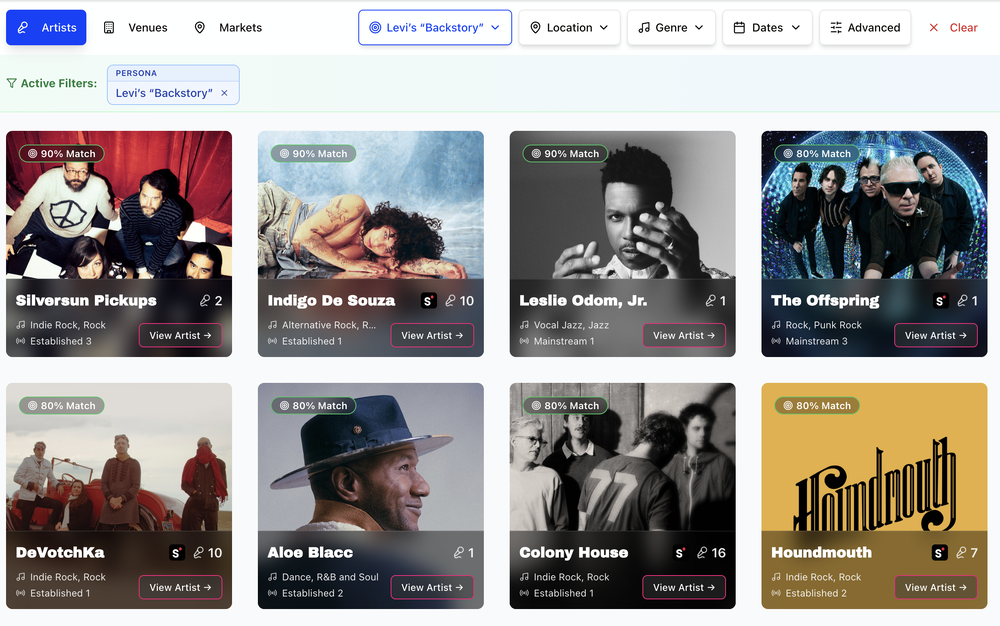This screenshot has width=1000, height=626.
Task: Click the S badge icon on The Offspring card
Action: coord(940,300)
